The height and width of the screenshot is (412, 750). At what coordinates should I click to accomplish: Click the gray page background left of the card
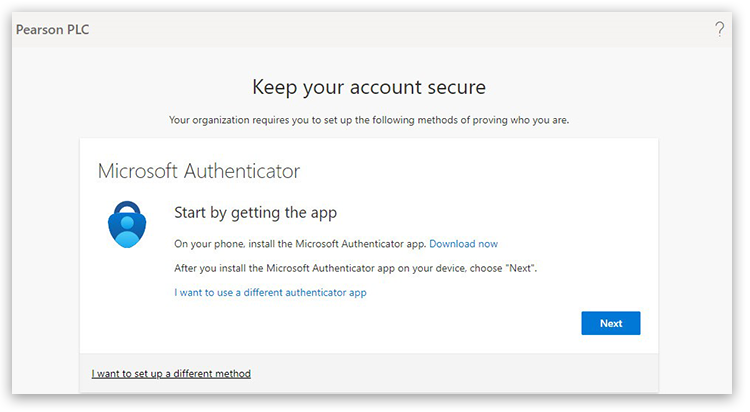45,250
